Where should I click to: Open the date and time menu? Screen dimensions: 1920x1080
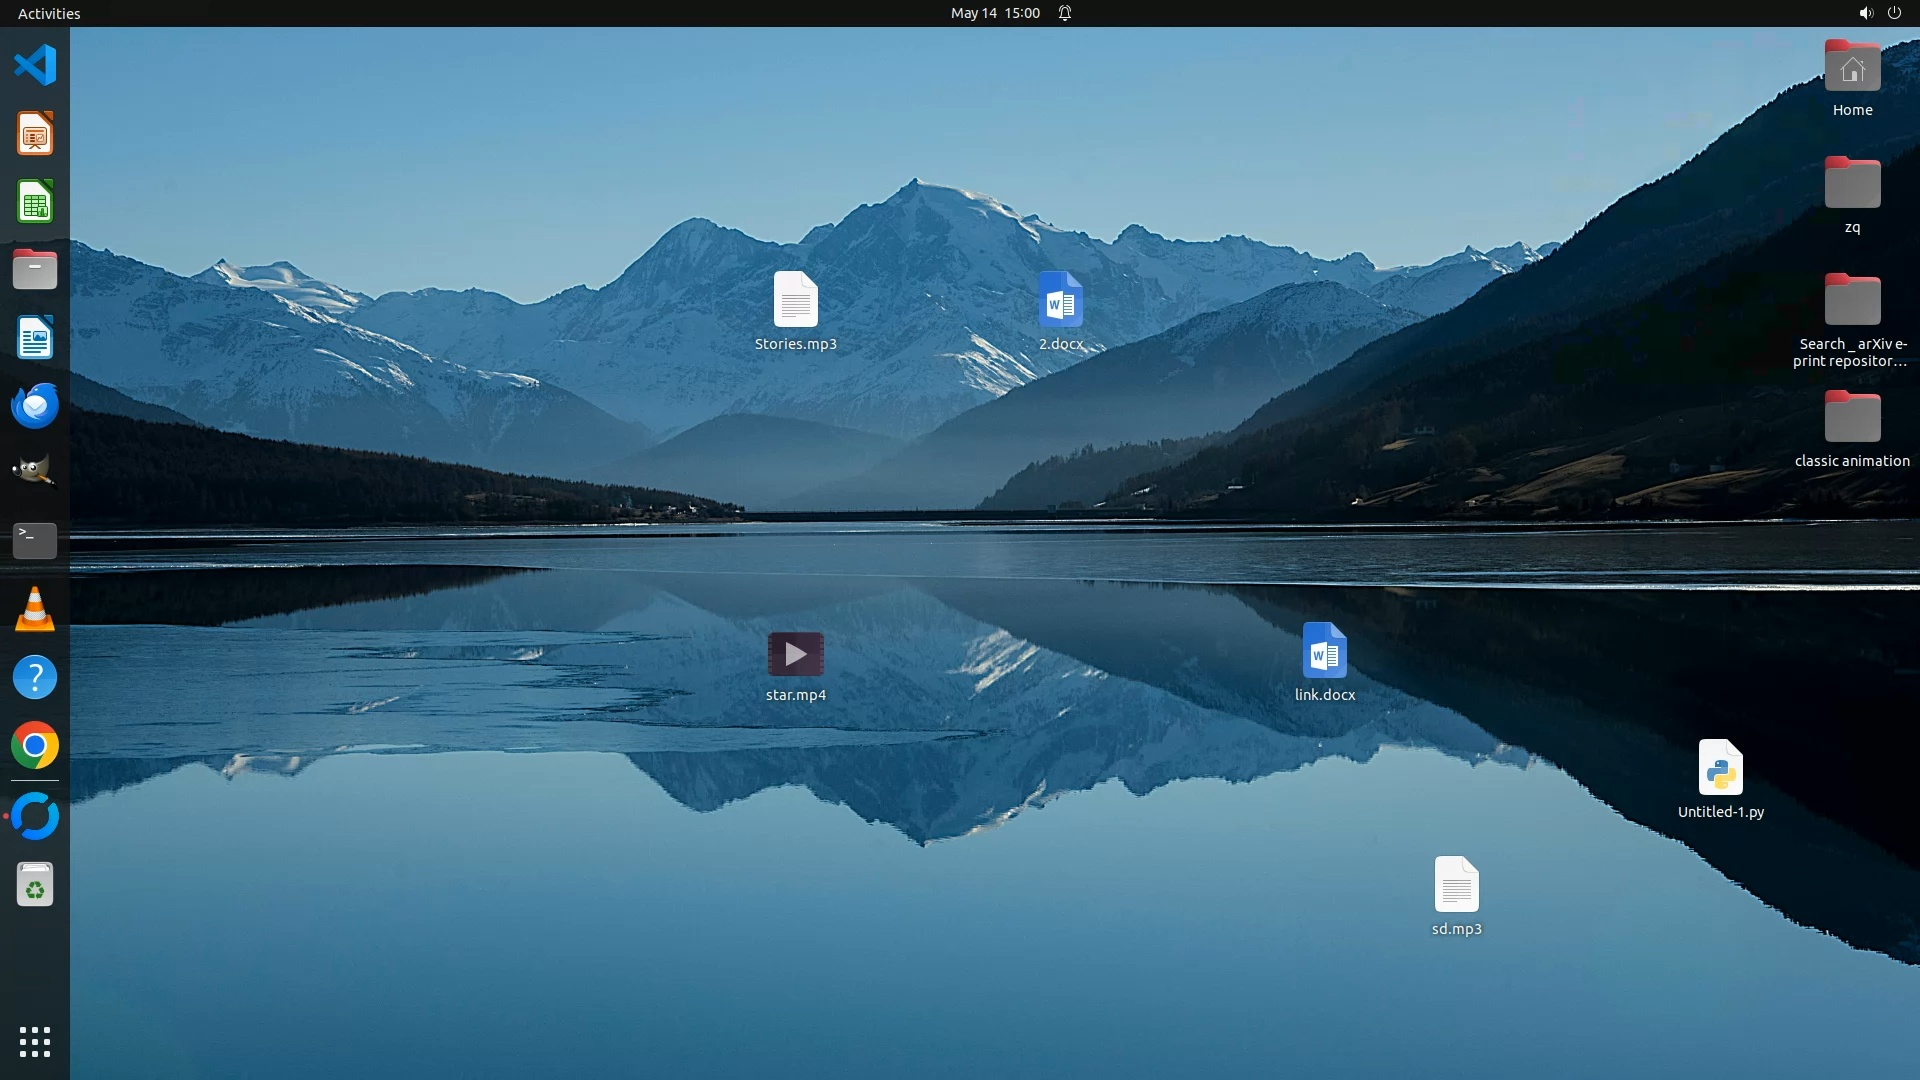coord(994,13)
